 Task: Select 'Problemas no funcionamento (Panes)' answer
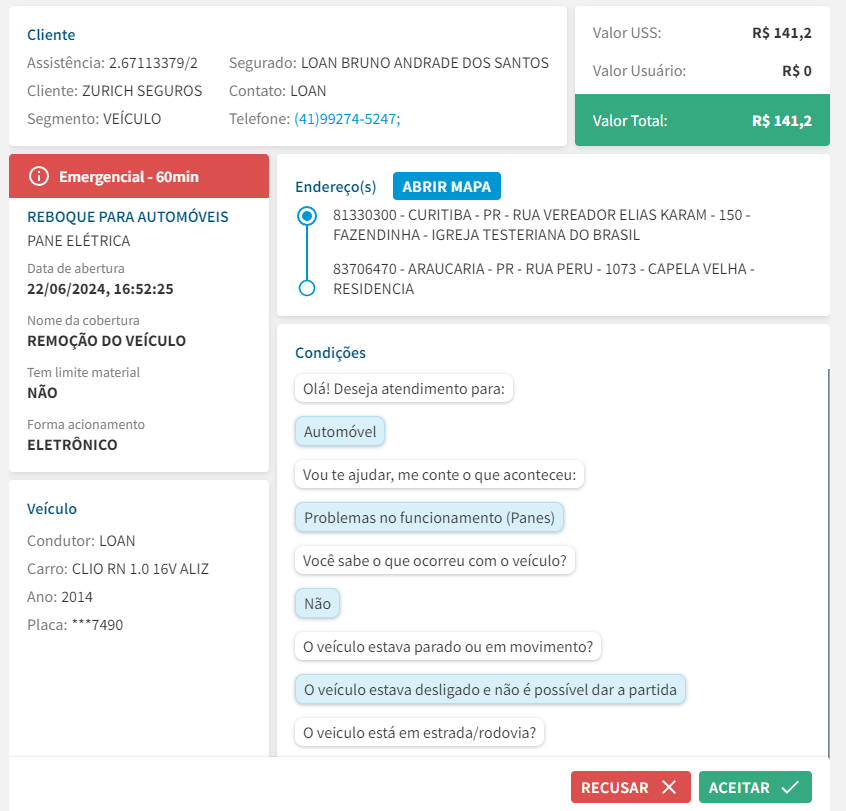pyautogui.click(x=430, y=518)
